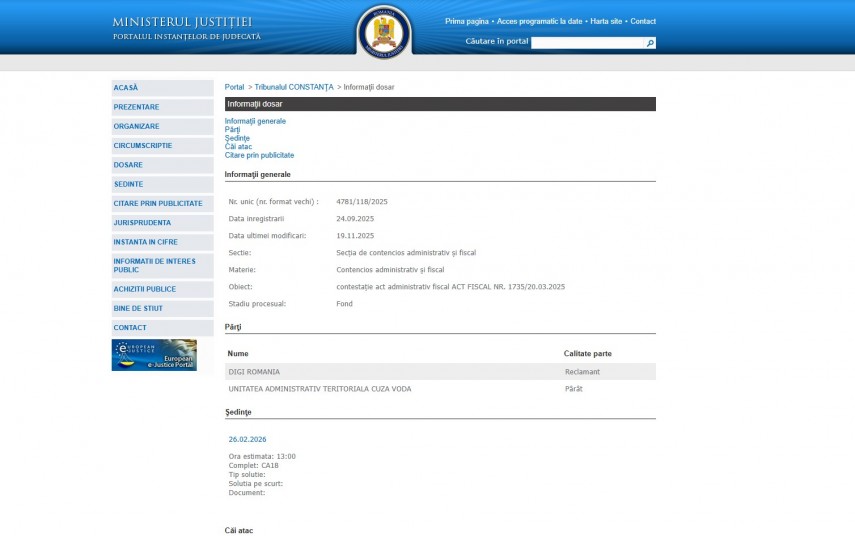This screenshot has height=536, width=855.
Task: Jump to Căi atac section anchor link
Action: pyautogui.click(x=238, y=147)
